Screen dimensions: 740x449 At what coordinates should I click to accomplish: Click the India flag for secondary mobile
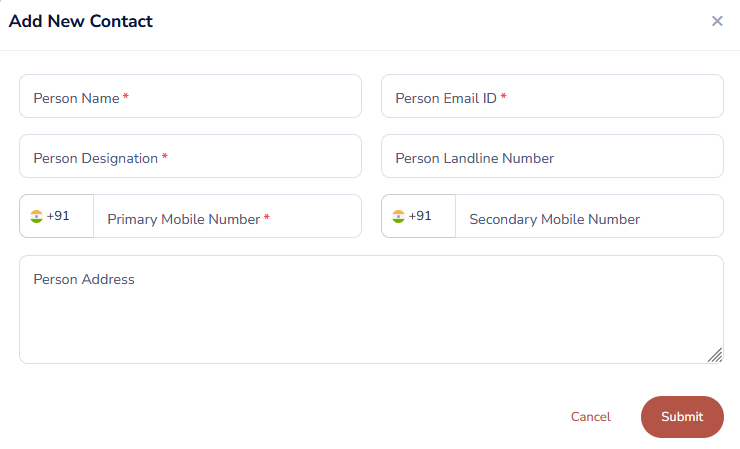coord(398,216)
